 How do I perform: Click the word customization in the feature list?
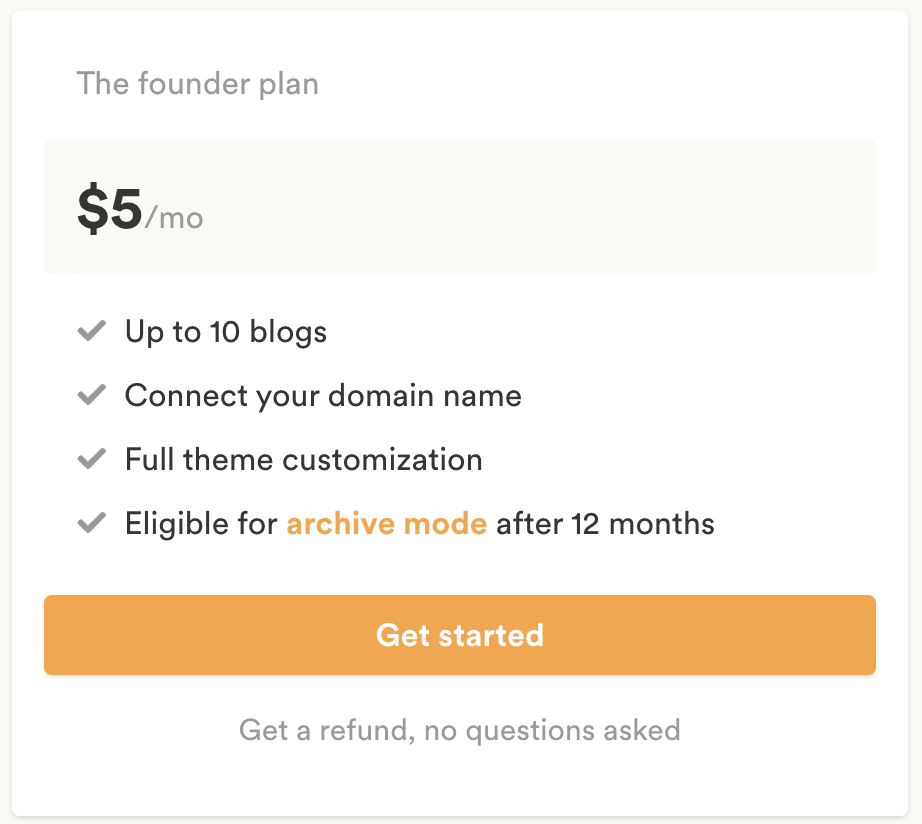tap(382, 460)
